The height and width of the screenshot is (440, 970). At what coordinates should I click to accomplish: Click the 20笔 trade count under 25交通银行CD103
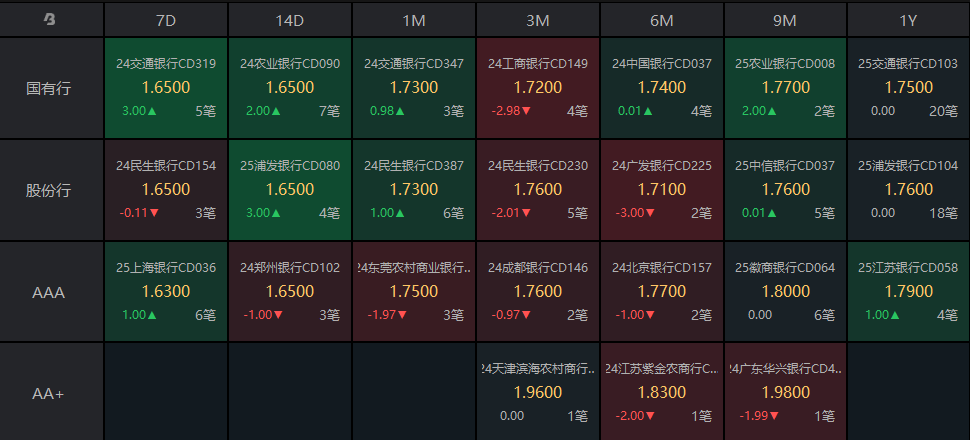[943, 111]
